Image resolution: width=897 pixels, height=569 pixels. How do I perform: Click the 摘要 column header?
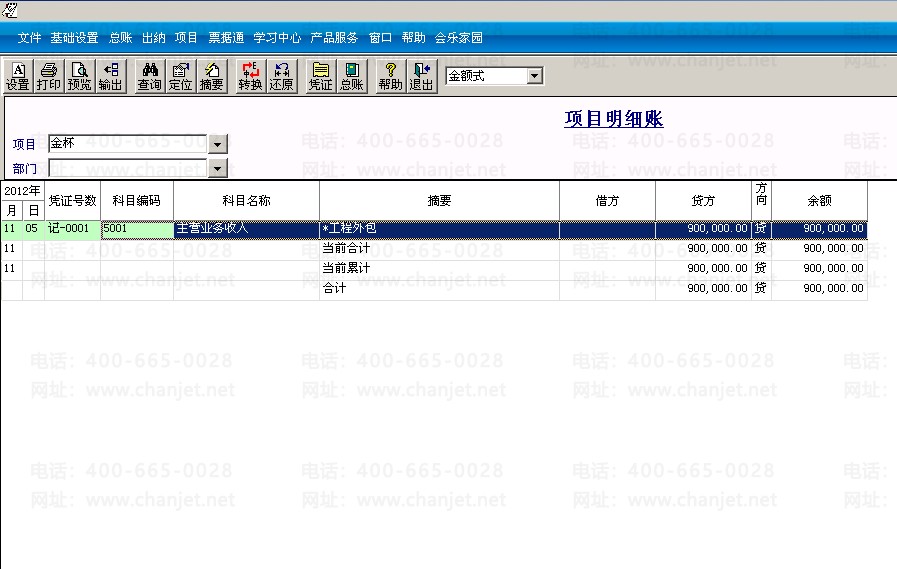(439, 201)
